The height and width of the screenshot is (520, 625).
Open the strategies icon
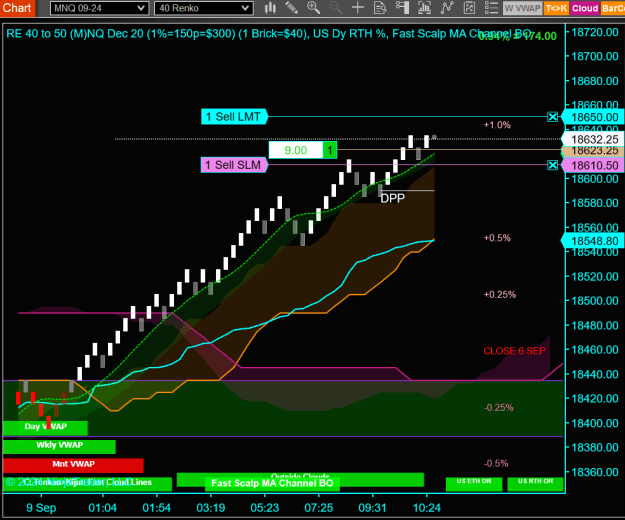tap(469, 8)
